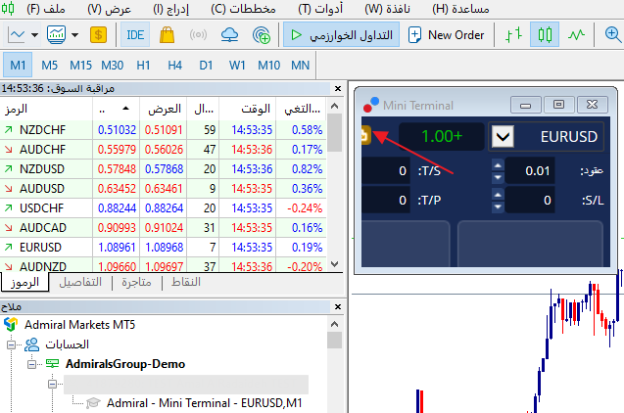Image resolution: width=624 pixels, height=413 pixels.
Task: Switch to the الرموز symbols tab
Action: [25, 282]
